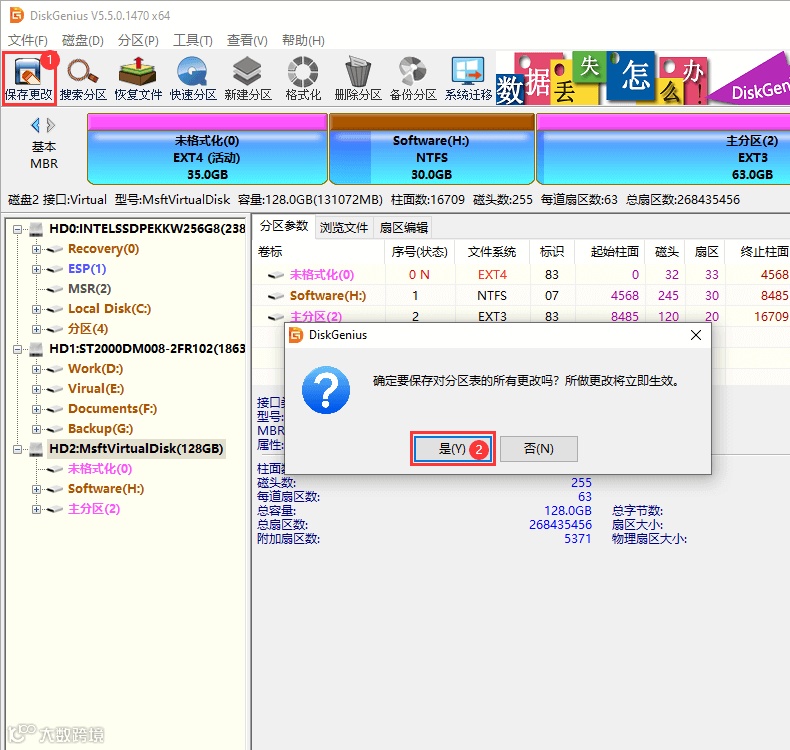The width and height of the screenshot is (790, 750).
Task: Select the 未格式化(0) row in partition table
Action: 521,275
